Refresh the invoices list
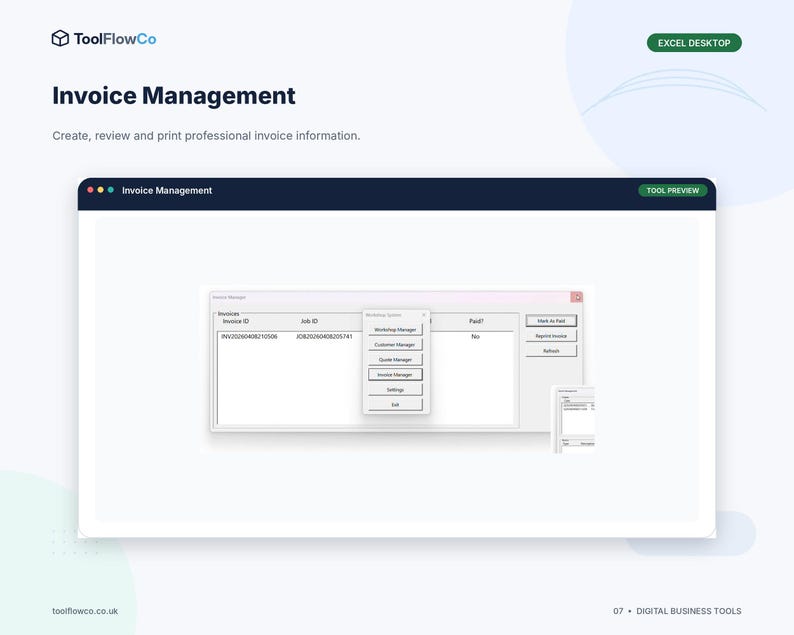Viewport: 794px width, 635px height. click(x=551, y=351)
